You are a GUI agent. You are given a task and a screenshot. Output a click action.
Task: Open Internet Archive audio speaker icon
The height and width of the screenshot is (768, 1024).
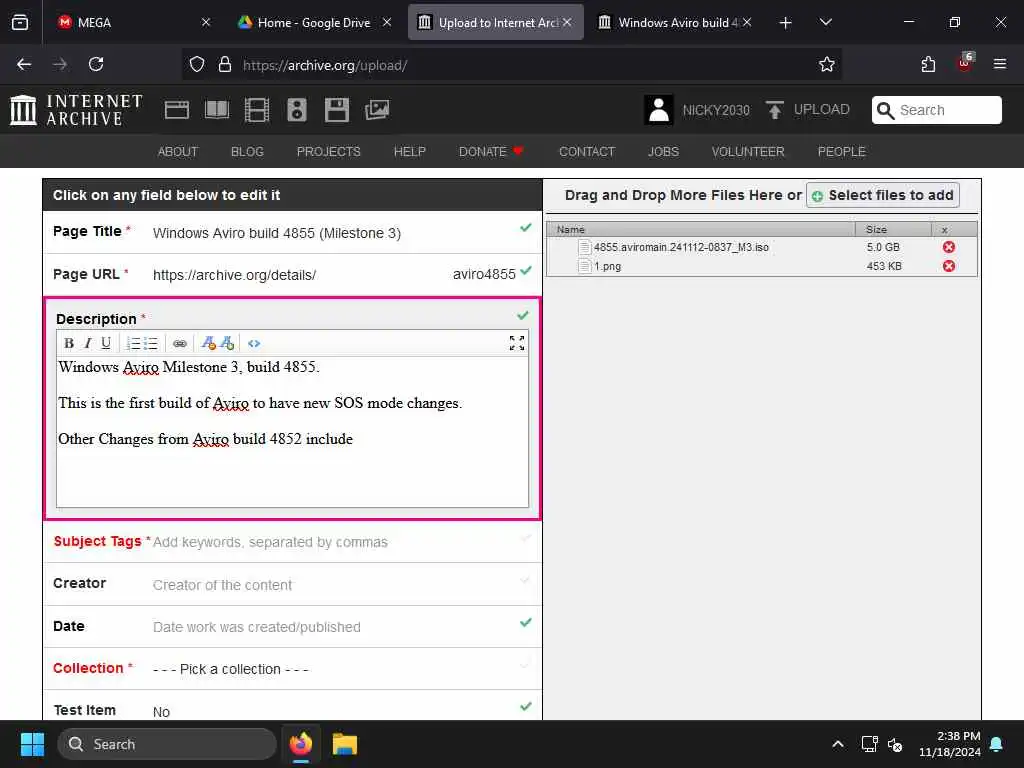(x=296, y=110)
